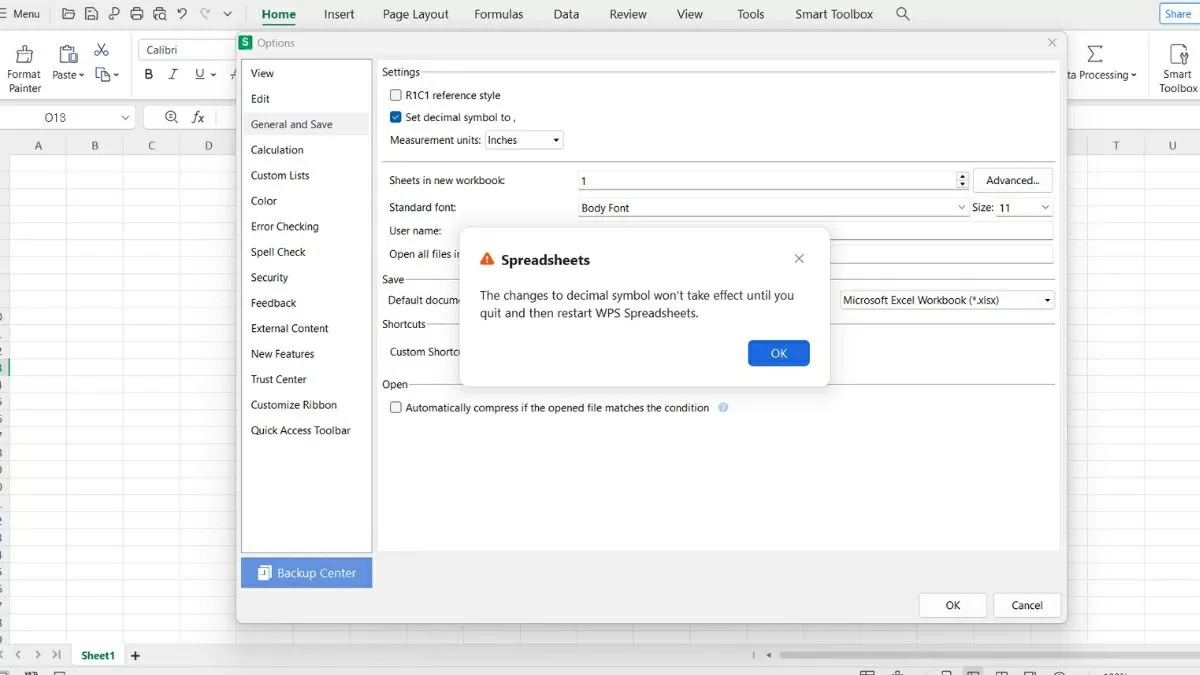The height and width of the screenshot is (675, 1200).
Task: Enable R1C1 reference style checkbox
Action: coord(396,95)
